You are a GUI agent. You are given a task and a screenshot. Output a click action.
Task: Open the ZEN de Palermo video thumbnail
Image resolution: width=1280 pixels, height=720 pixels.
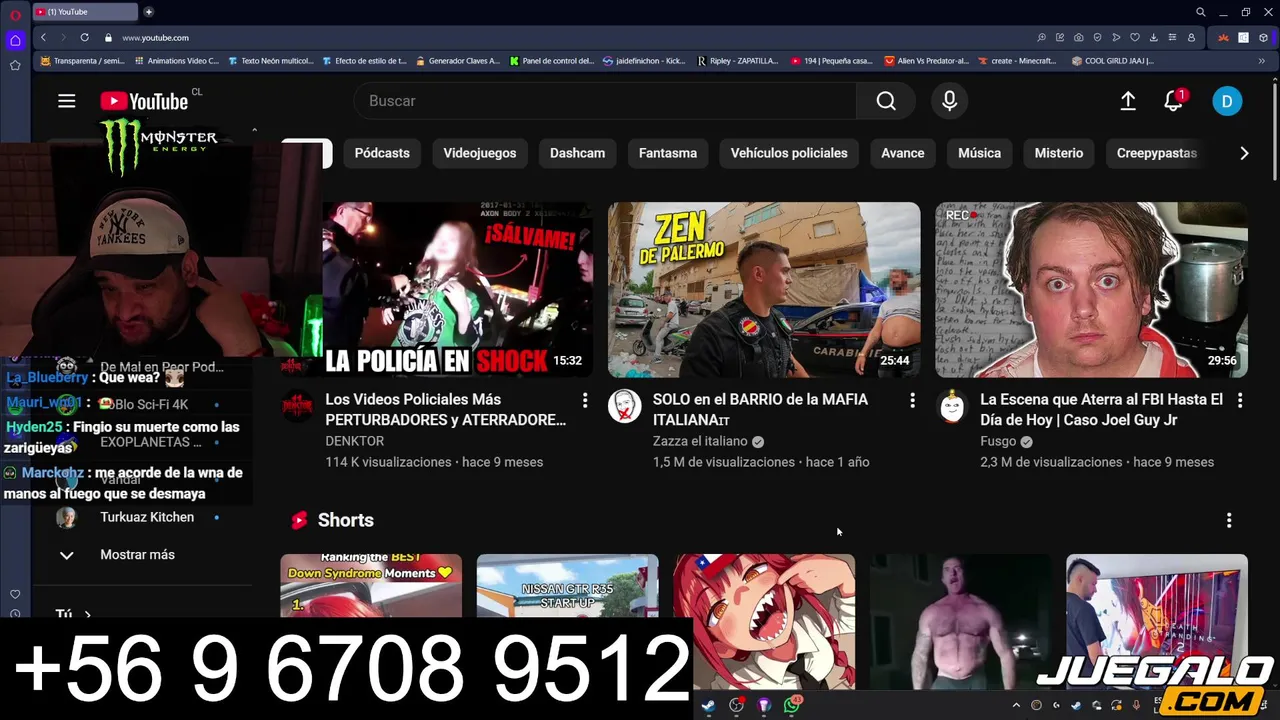[x=764, y=290]
